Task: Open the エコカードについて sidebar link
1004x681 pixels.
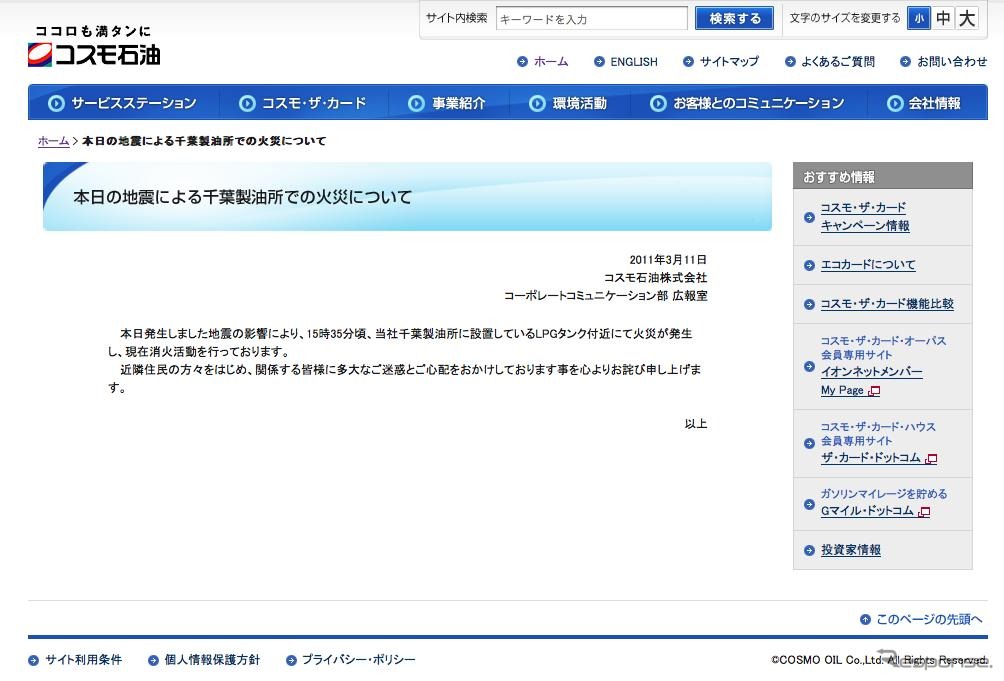Action: click(867, 265)
